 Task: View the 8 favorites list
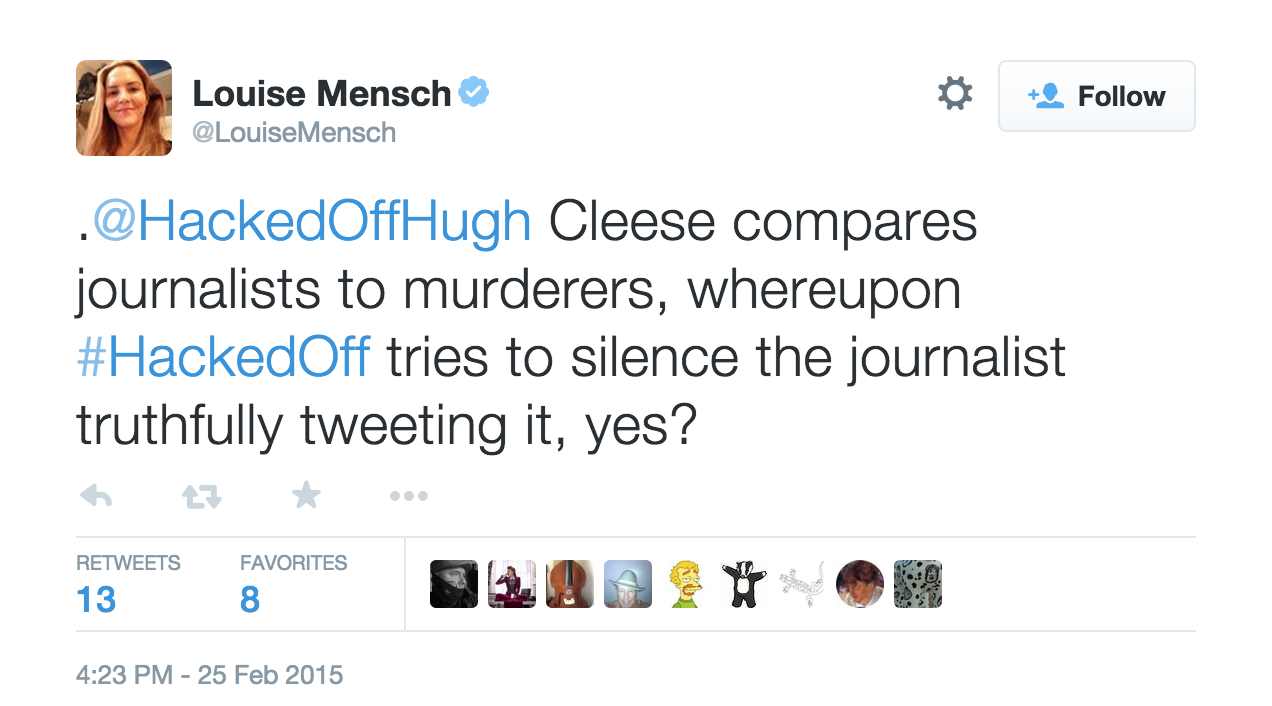[x=250, y=599]
